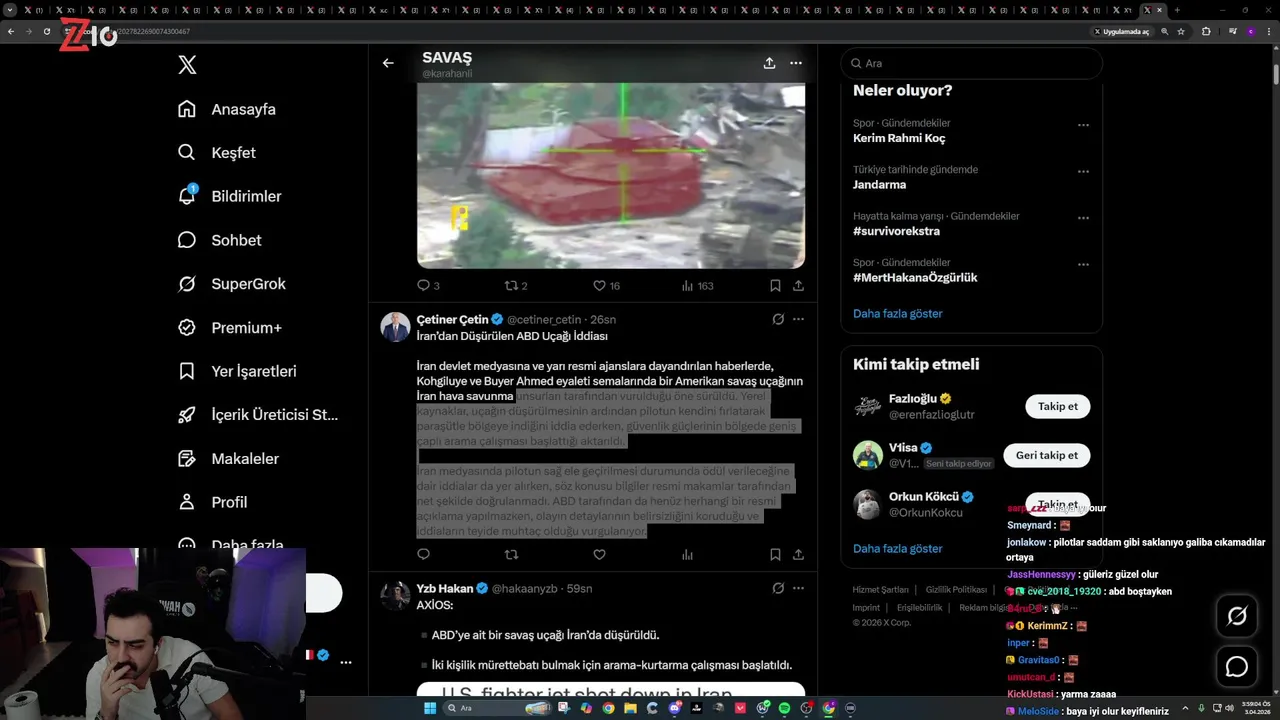Open Spotify from taskbar

click(x=784, y=708)
